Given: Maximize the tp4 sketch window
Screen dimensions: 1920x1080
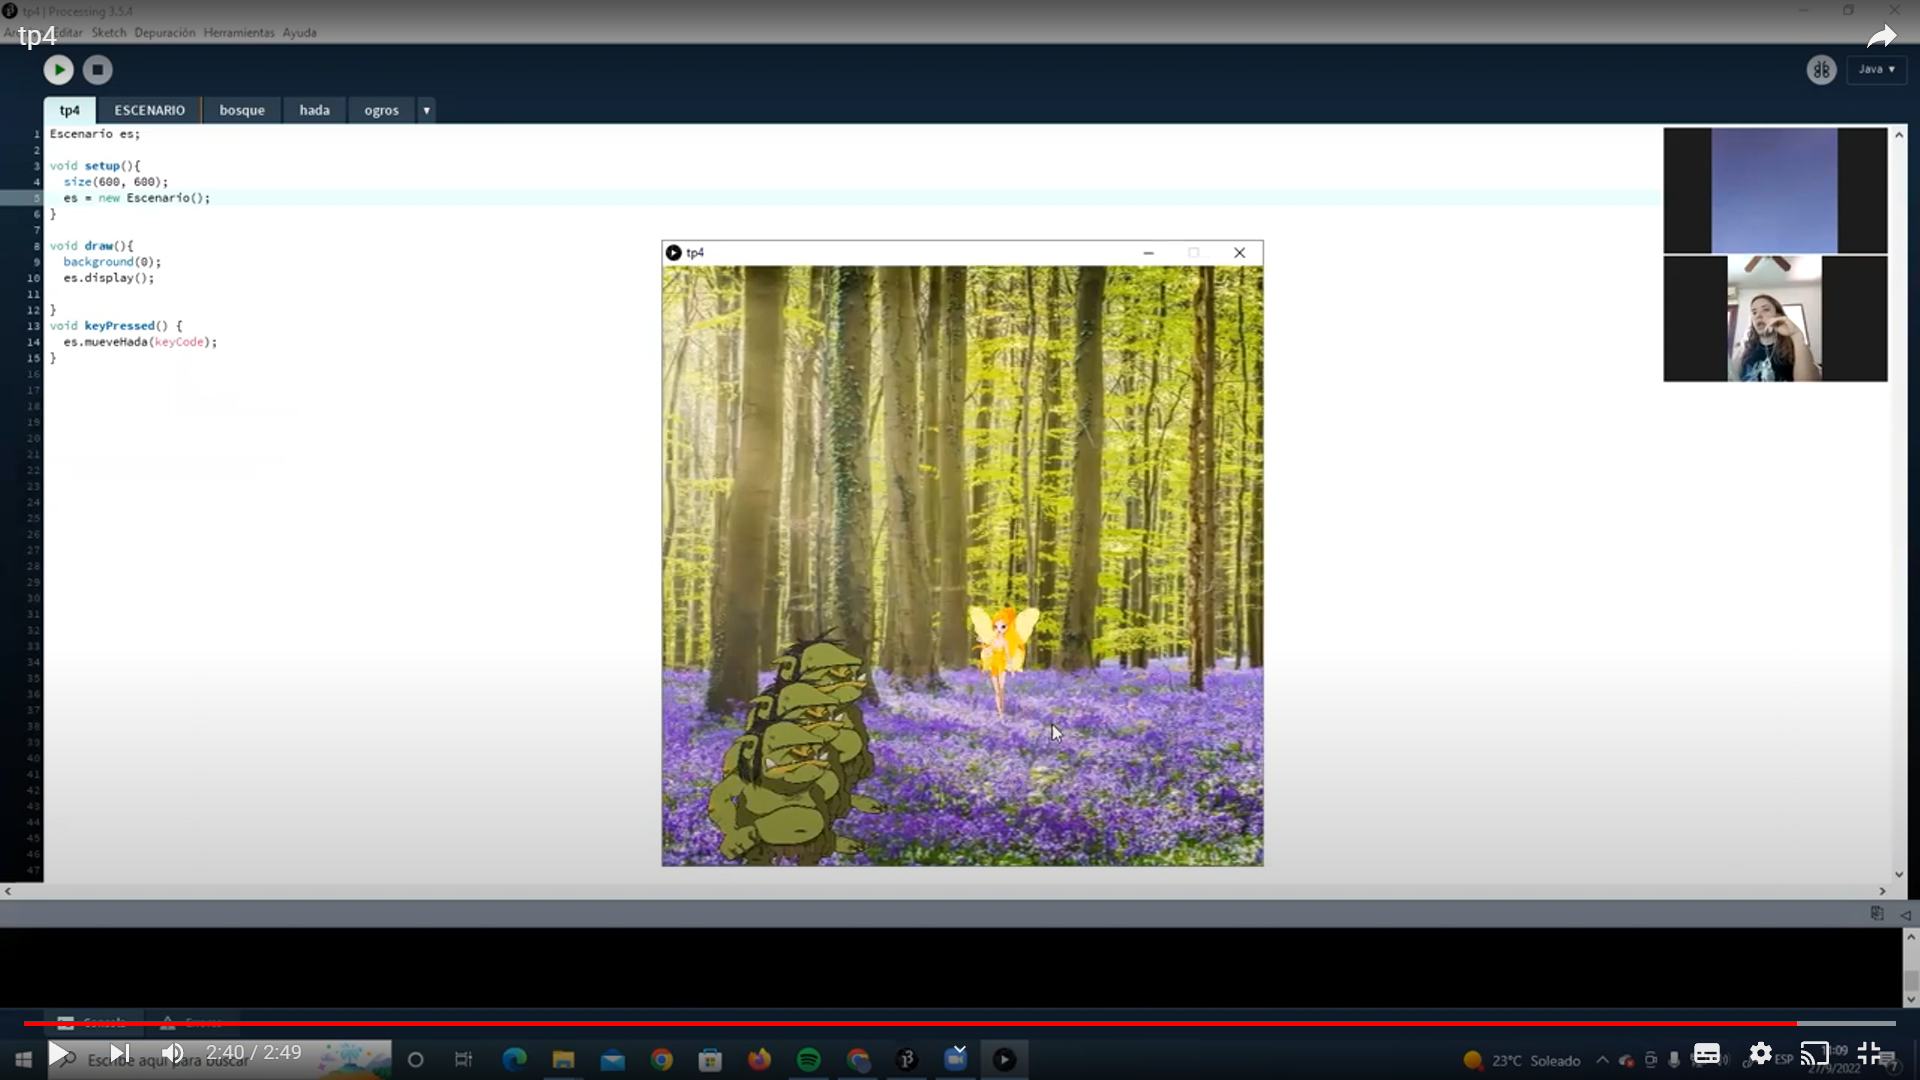Looking at the screenshot, I should [1193, 253].
